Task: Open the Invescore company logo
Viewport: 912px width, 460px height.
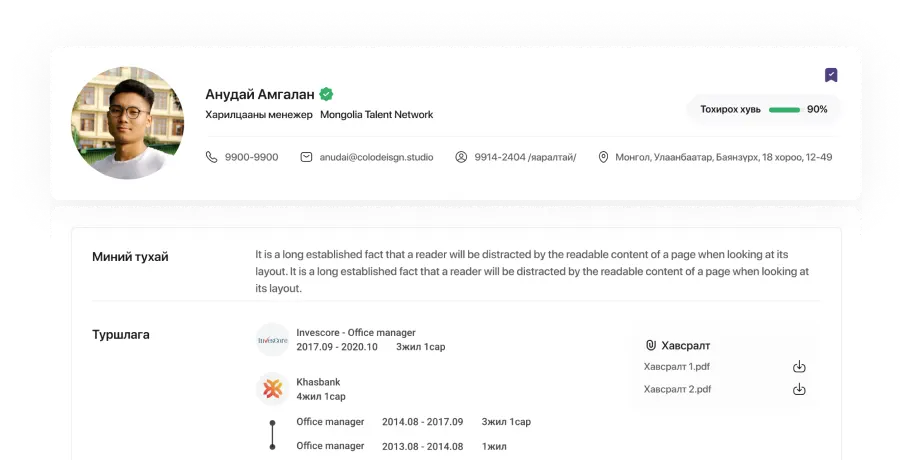Action: point(272,340)
